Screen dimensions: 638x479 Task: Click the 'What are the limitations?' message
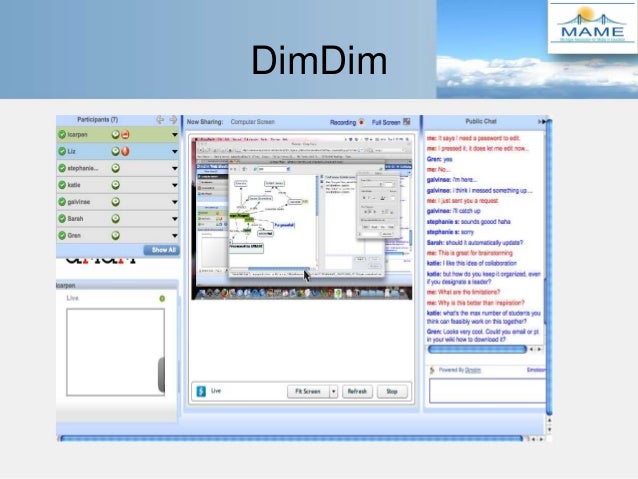463,292
